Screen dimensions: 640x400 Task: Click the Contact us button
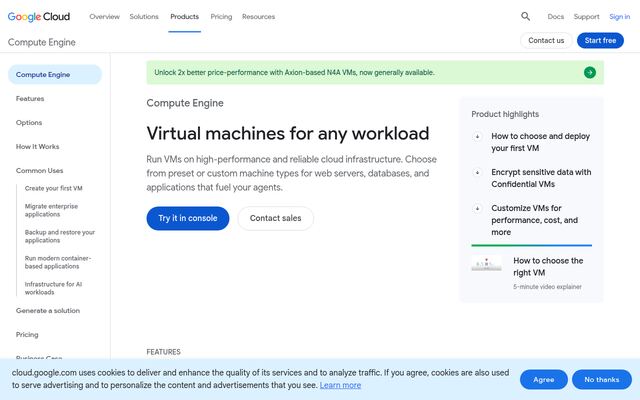546,40
